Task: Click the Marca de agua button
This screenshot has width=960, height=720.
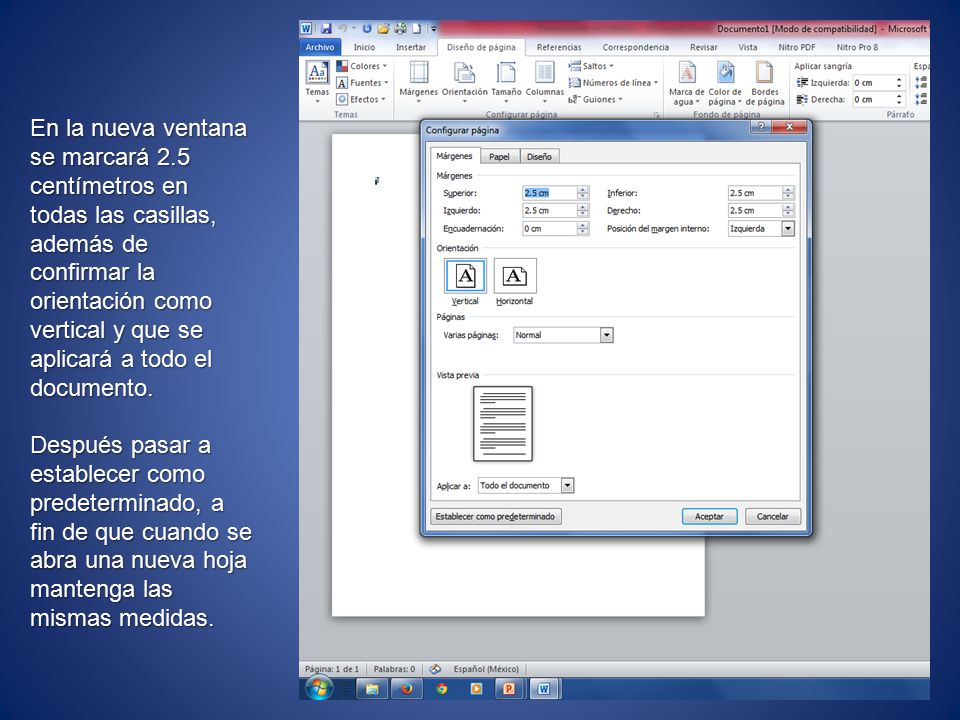Action: click(686, 83)
